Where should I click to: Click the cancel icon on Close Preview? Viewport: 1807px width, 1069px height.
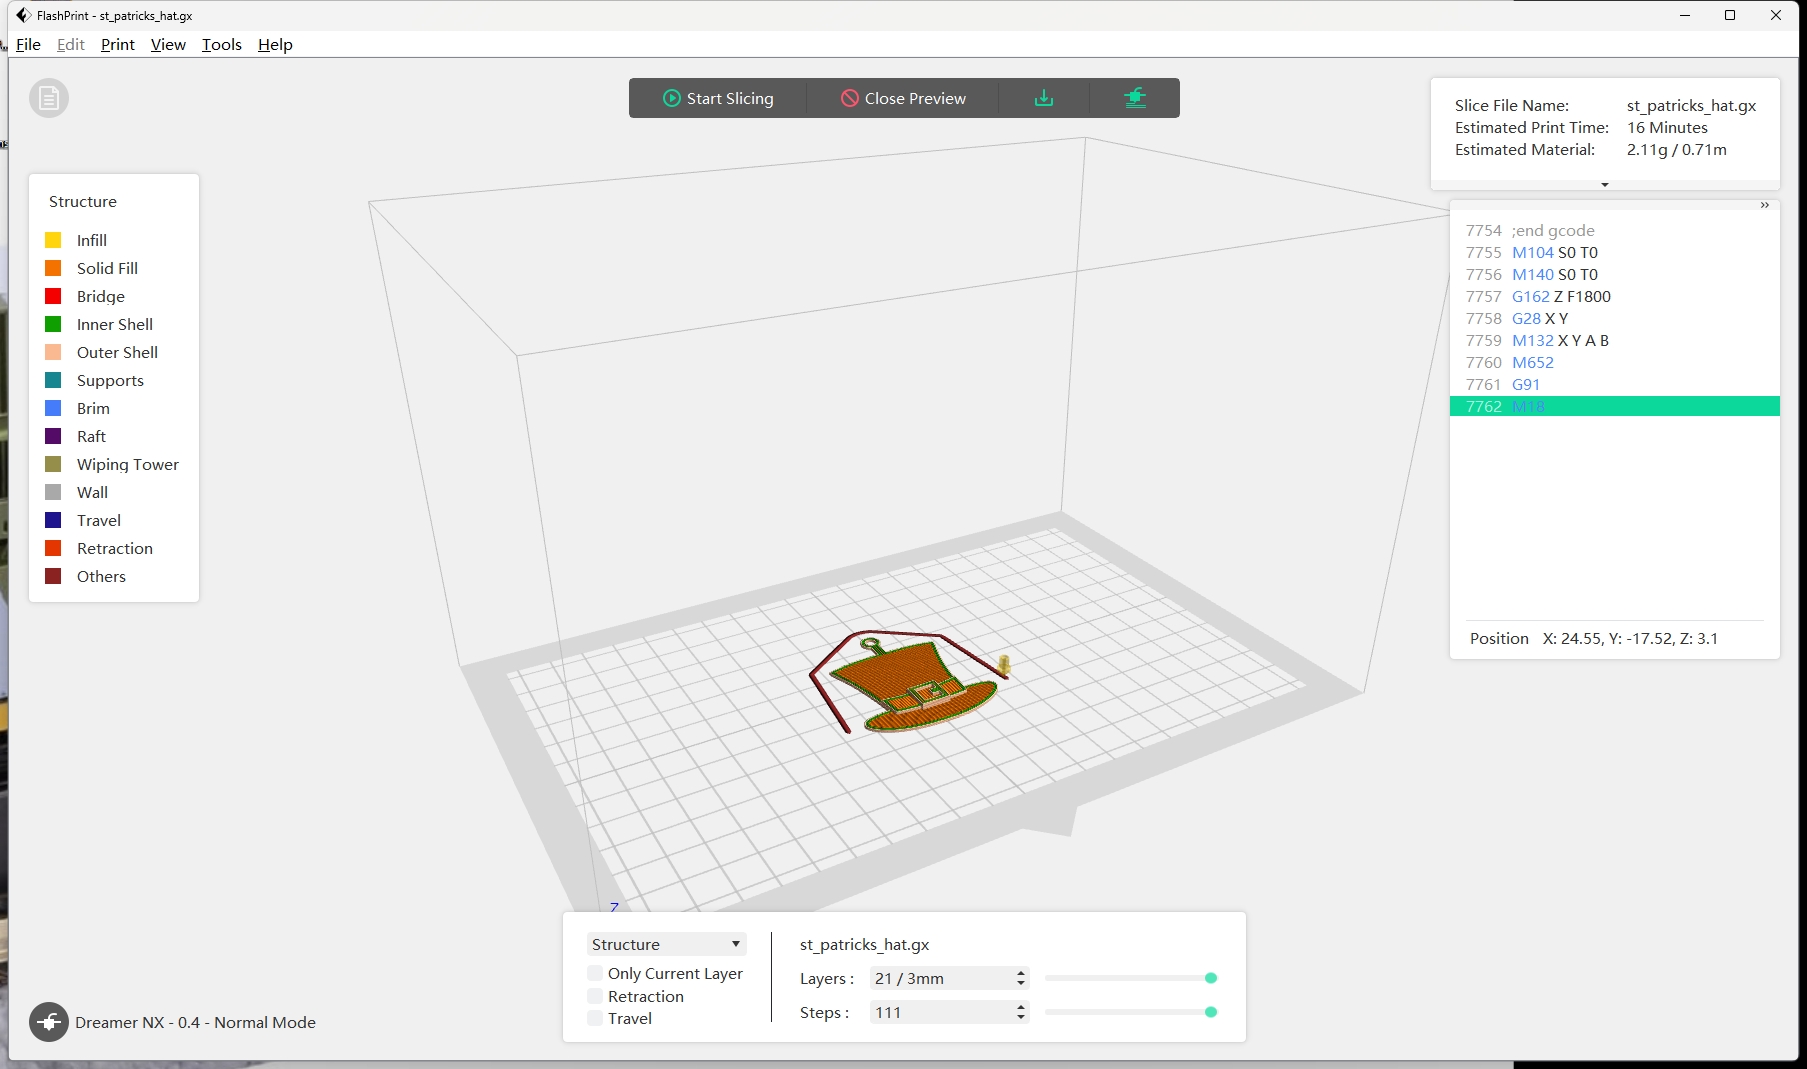[x=849, y=98]
